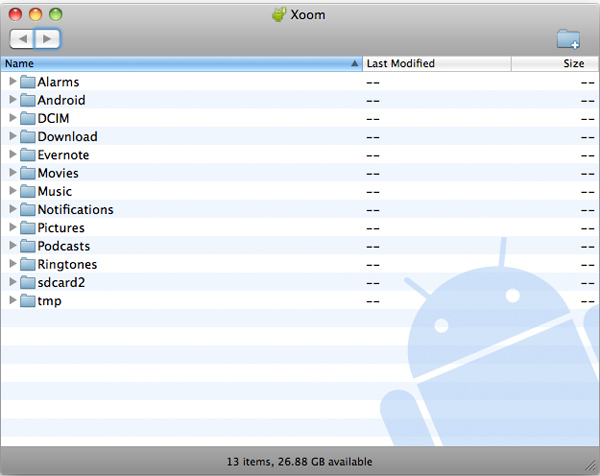The height and width of the screenshot is (476, 600).
Task: Expand the Pictures folder disclosure triangle
Action: coord(13,227)
